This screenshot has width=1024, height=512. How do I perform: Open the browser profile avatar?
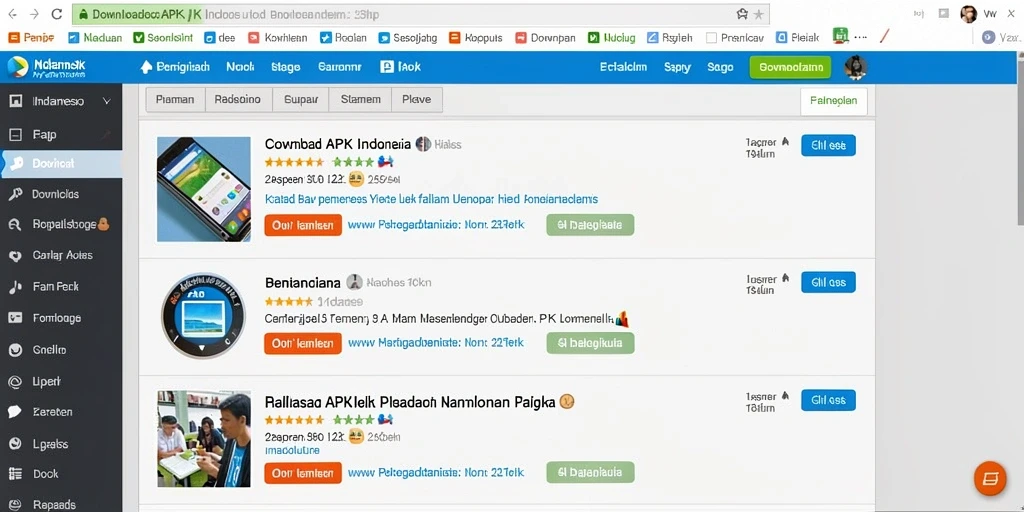pos(968,14)
